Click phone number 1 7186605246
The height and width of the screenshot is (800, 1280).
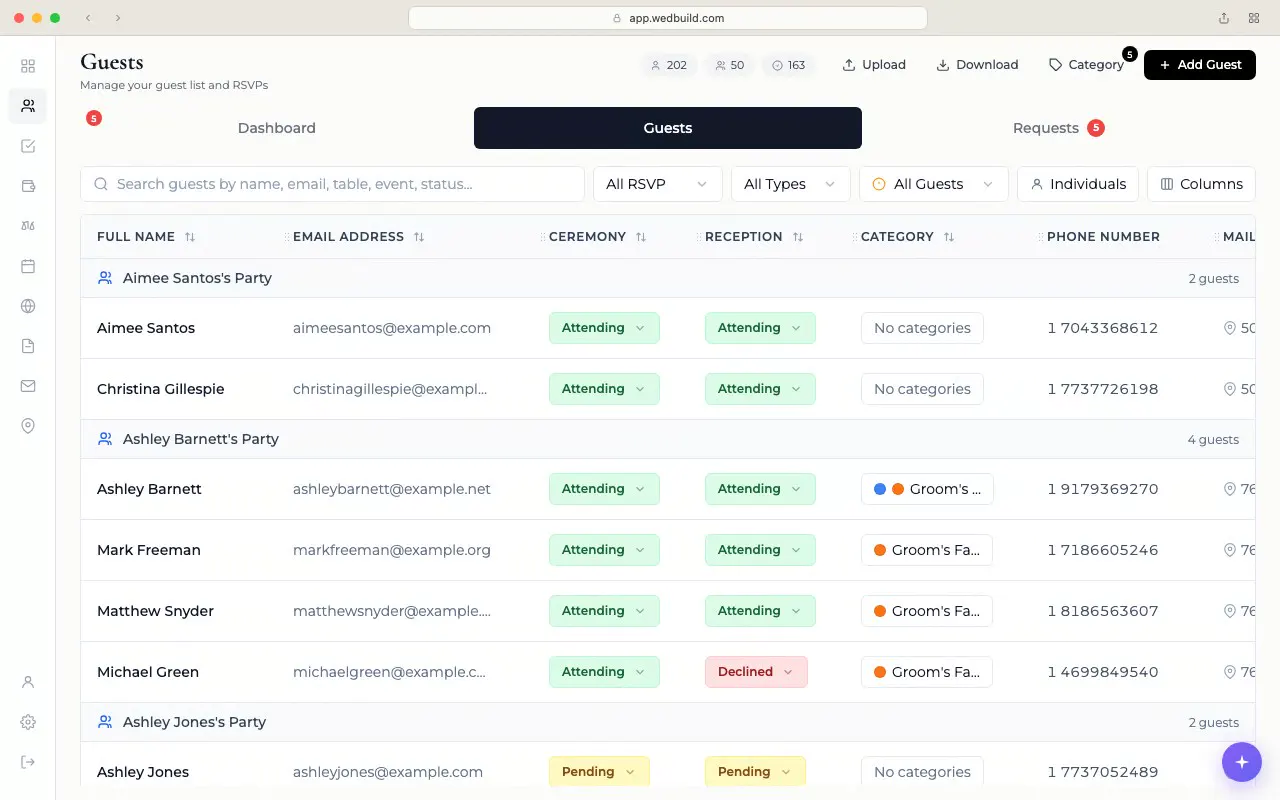(x=1103, y=550)
